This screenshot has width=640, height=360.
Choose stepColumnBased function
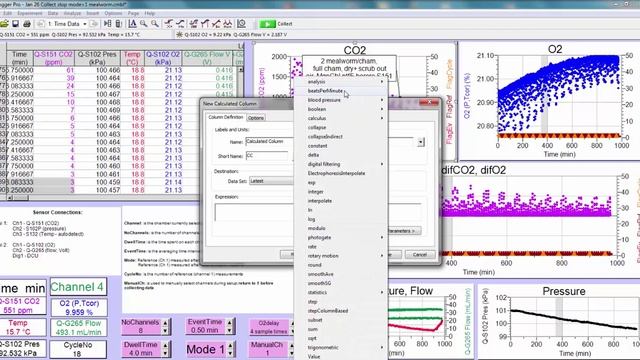click(341, 311)
